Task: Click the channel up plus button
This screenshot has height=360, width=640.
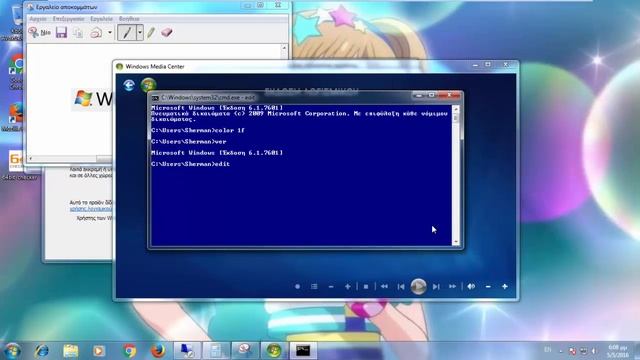Action: (x=348, y=287)
